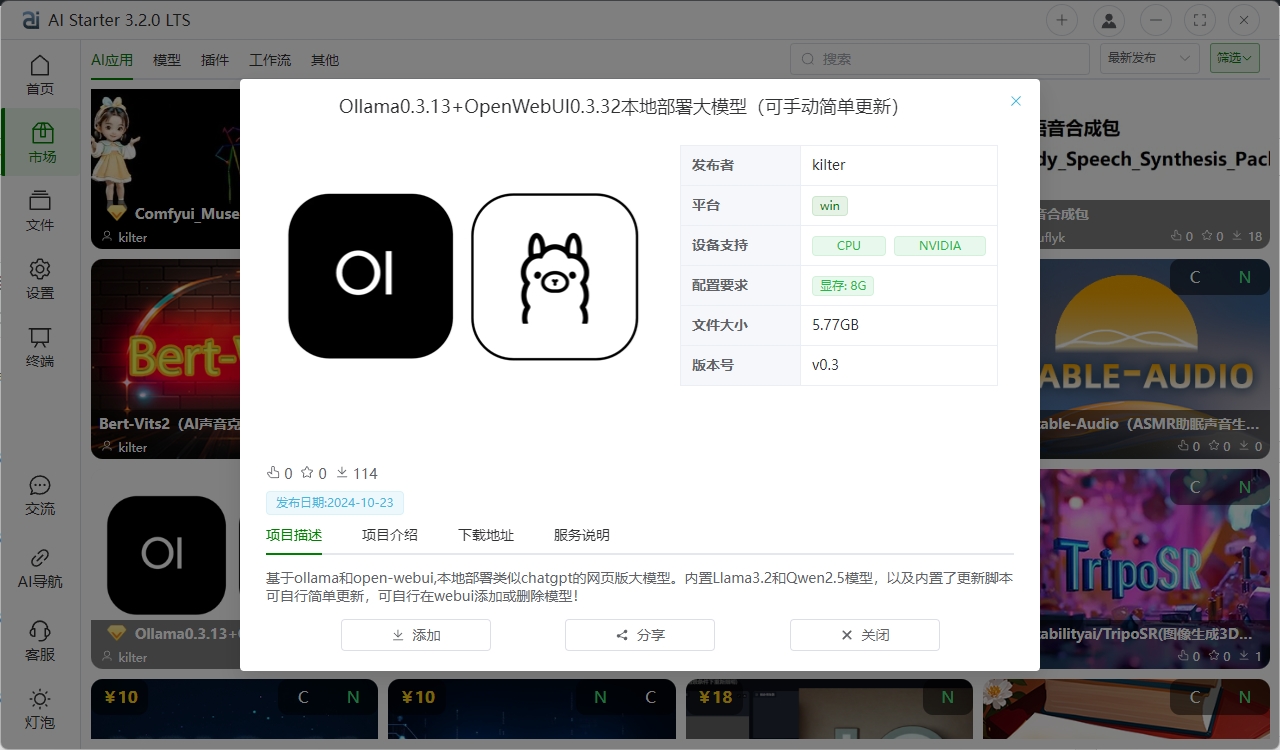Select the 市场 marketplace icon
1280x750 pixels.
40,140
